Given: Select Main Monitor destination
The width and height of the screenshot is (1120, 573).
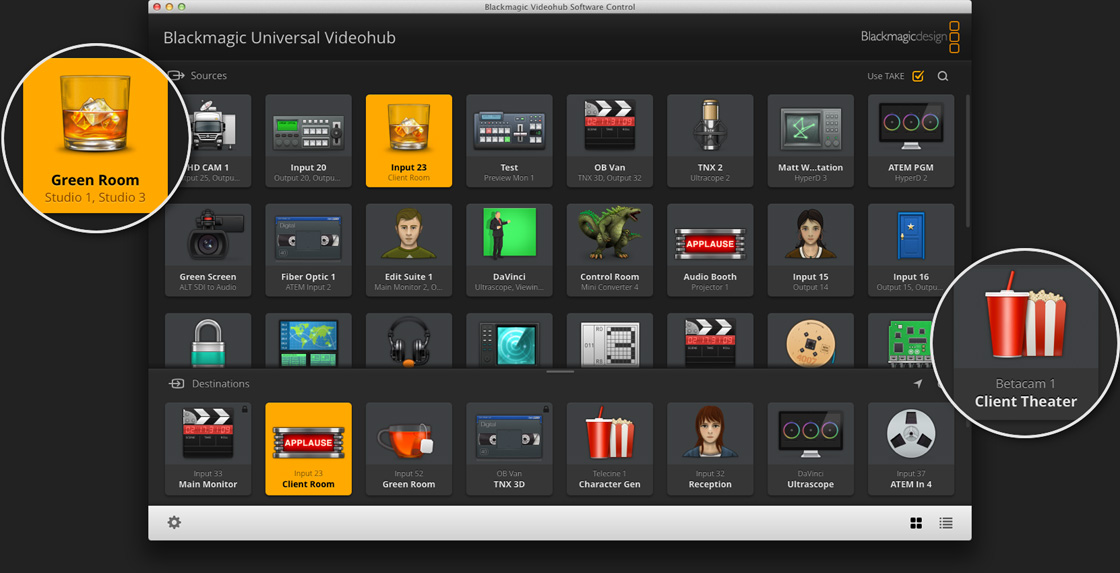Looking at the screenshot, I should click(208, 449).
